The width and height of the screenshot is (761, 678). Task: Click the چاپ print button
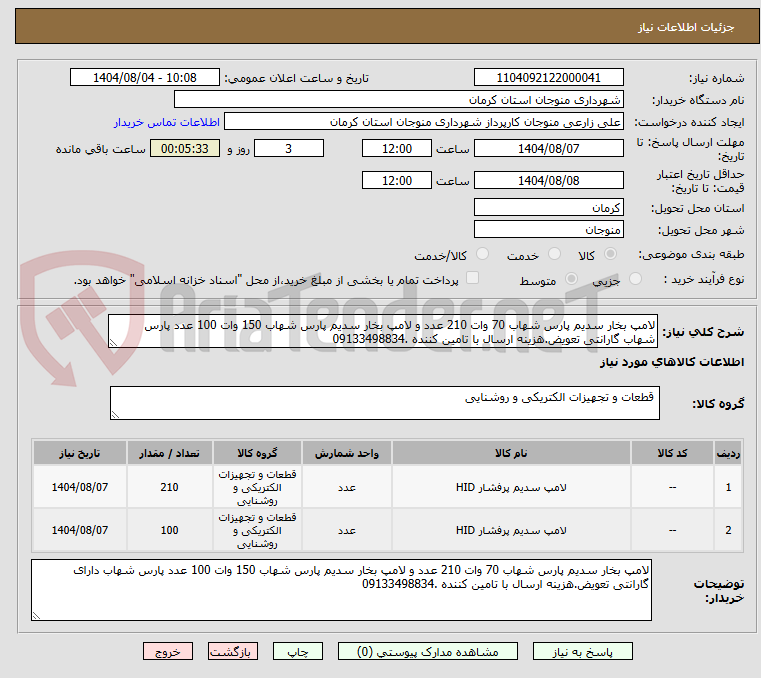(x=298, y=651)
